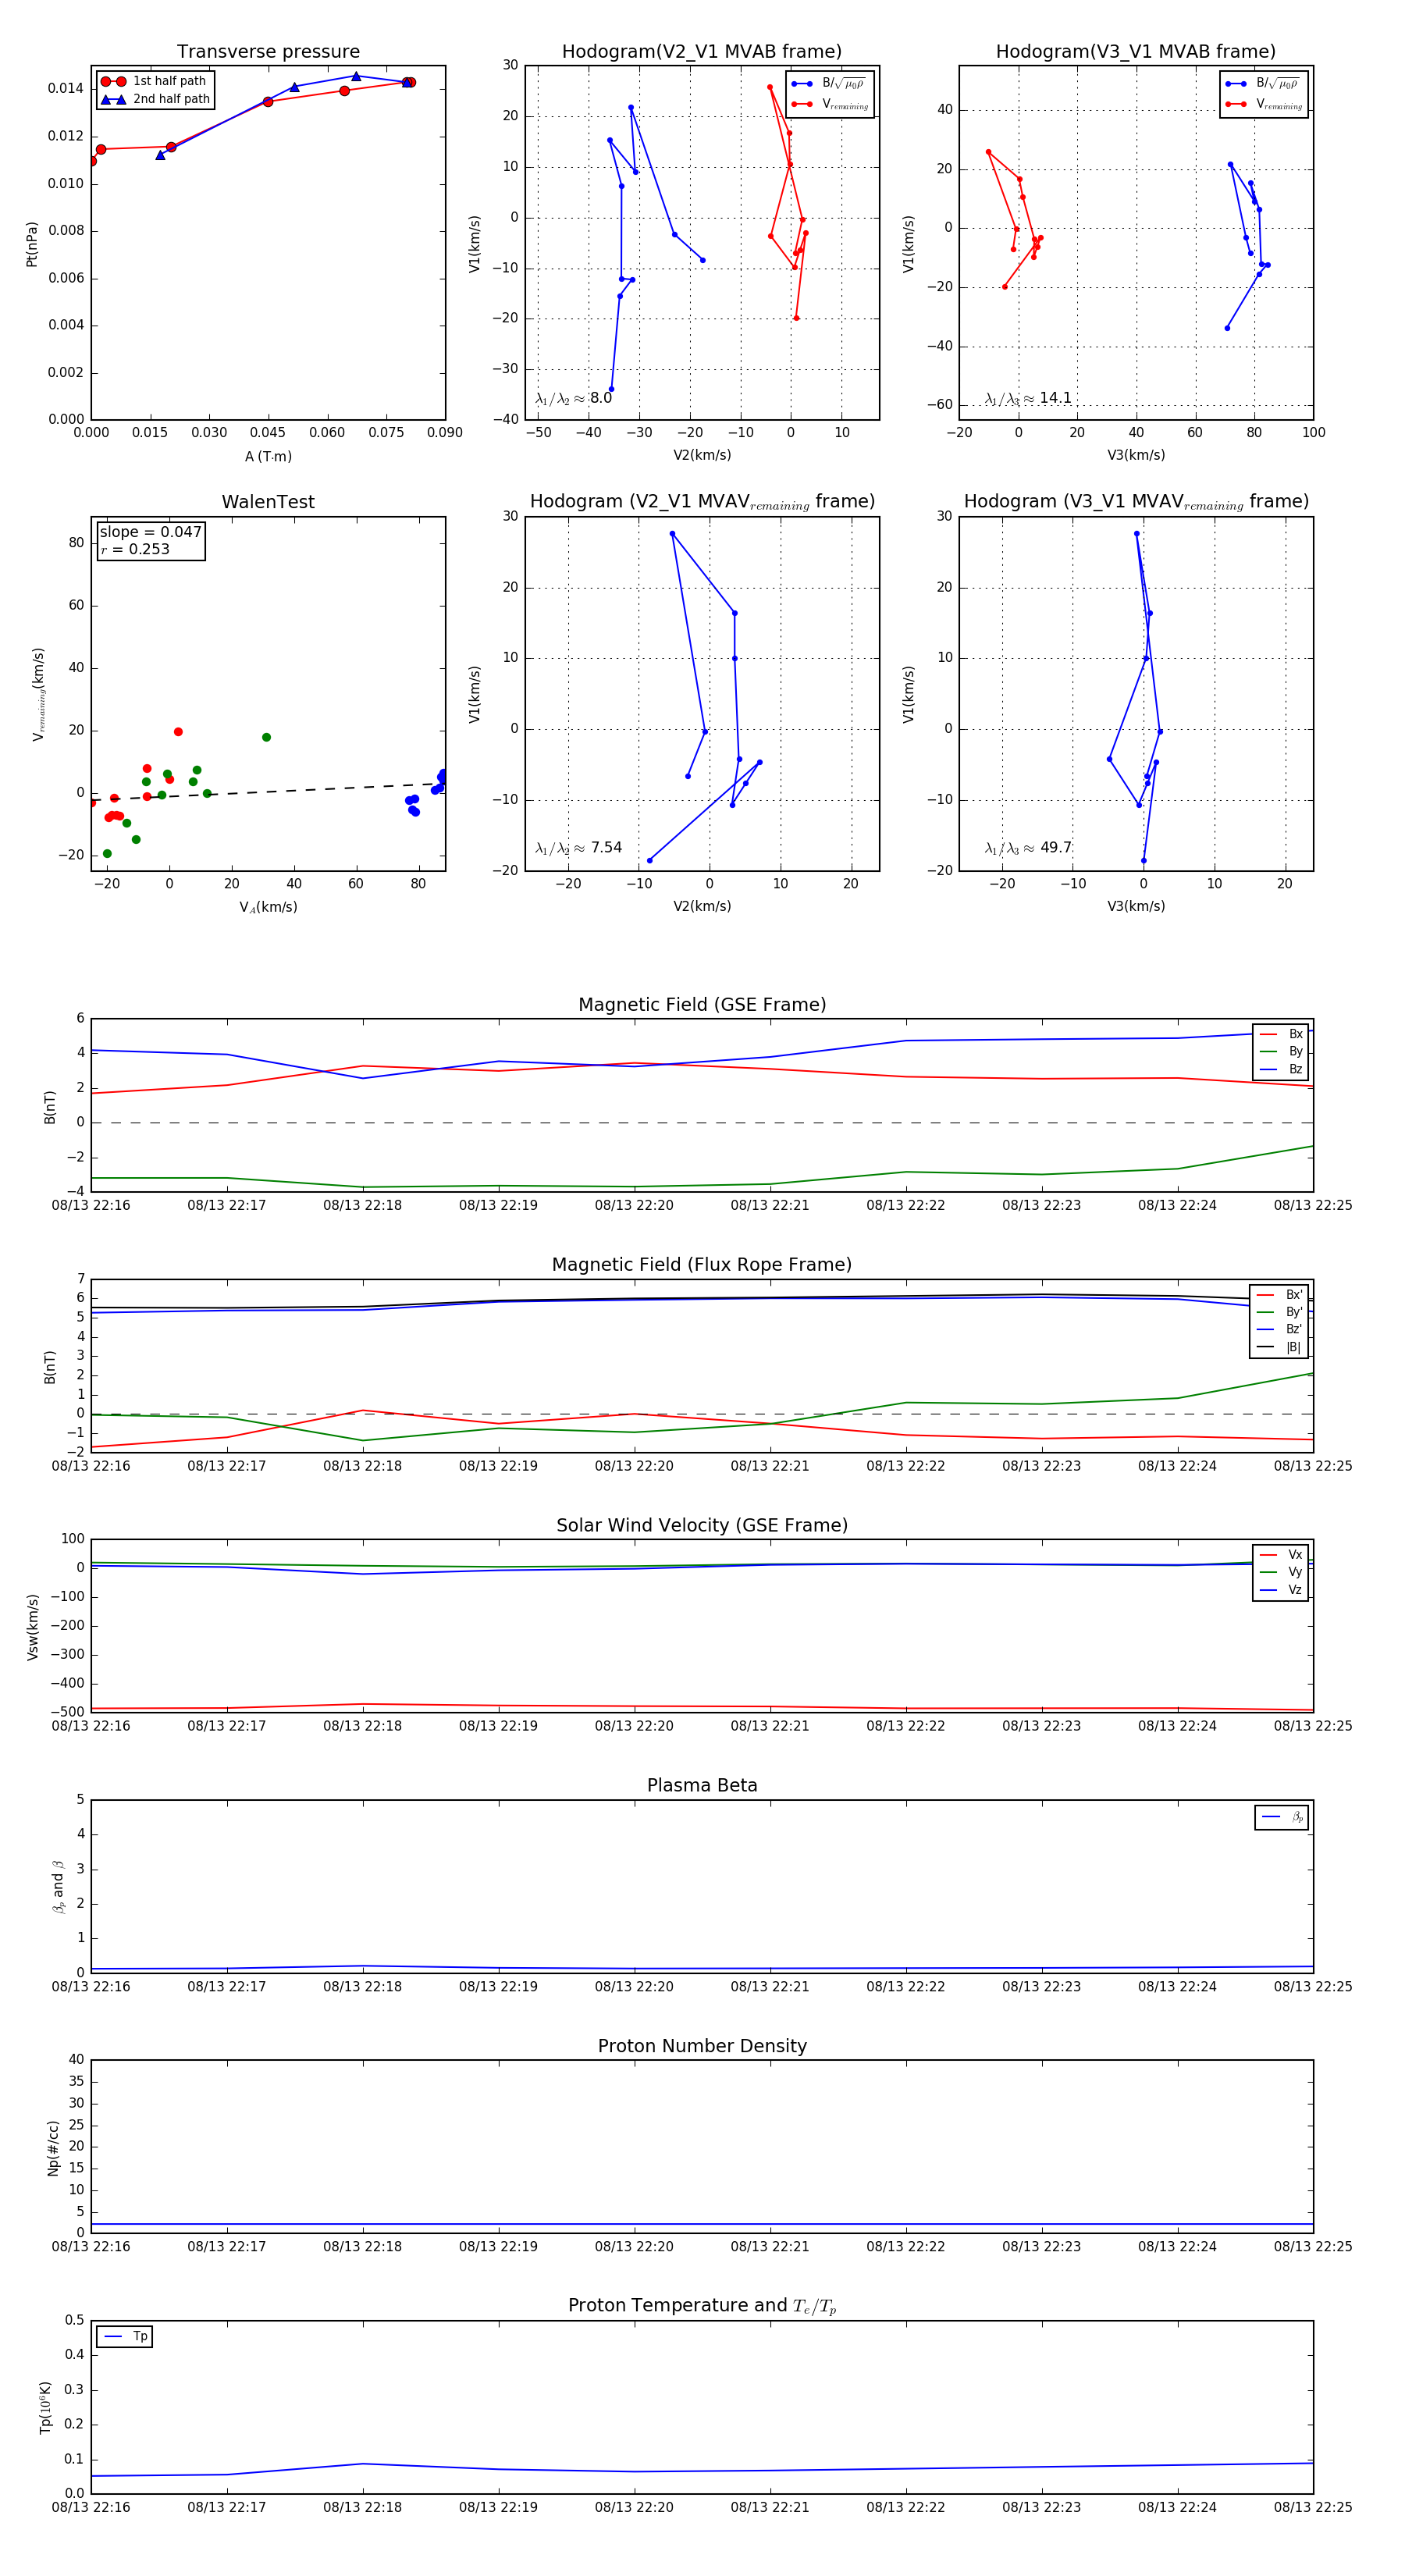Click the "λ1/λ2 ≈ 8.0" annotation

point(573,398)
